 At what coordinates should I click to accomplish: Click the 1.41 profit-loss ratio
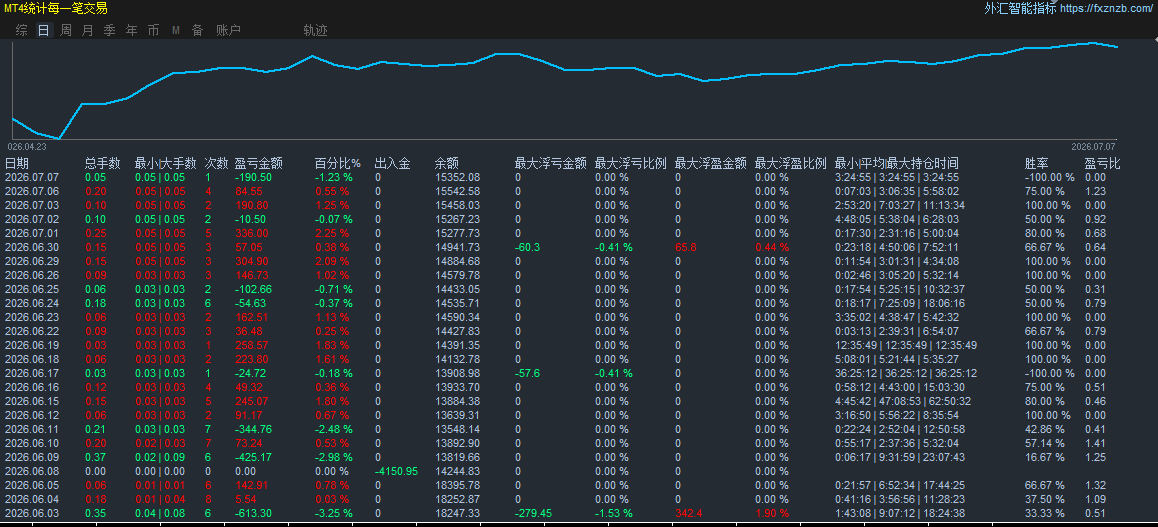pos(1096,443)
